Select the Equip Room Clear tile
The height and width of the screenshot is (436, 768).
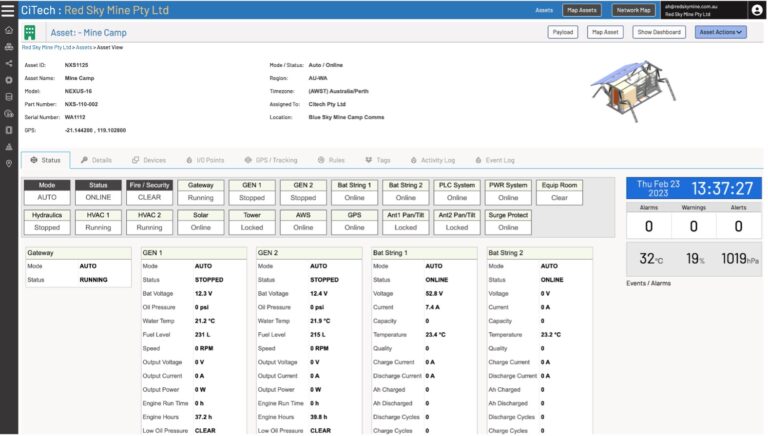coord(559,192)
